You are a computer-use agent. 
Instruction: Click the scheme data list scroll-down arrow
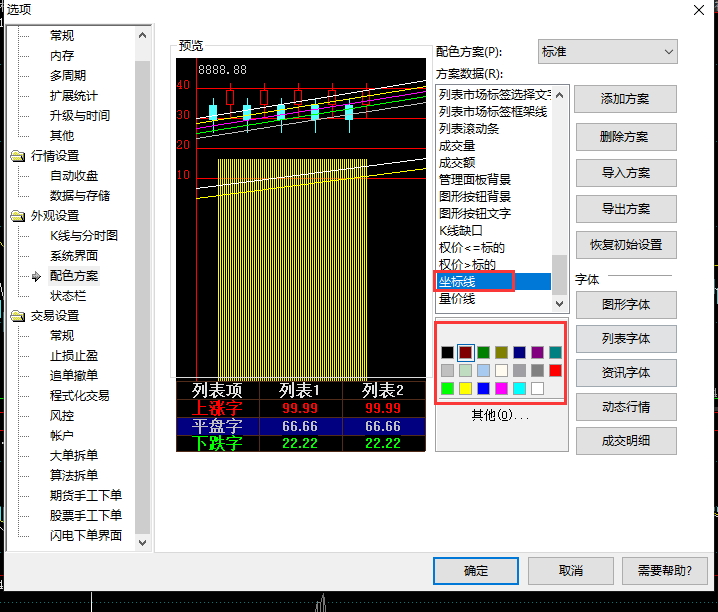[x=560, y=301]
